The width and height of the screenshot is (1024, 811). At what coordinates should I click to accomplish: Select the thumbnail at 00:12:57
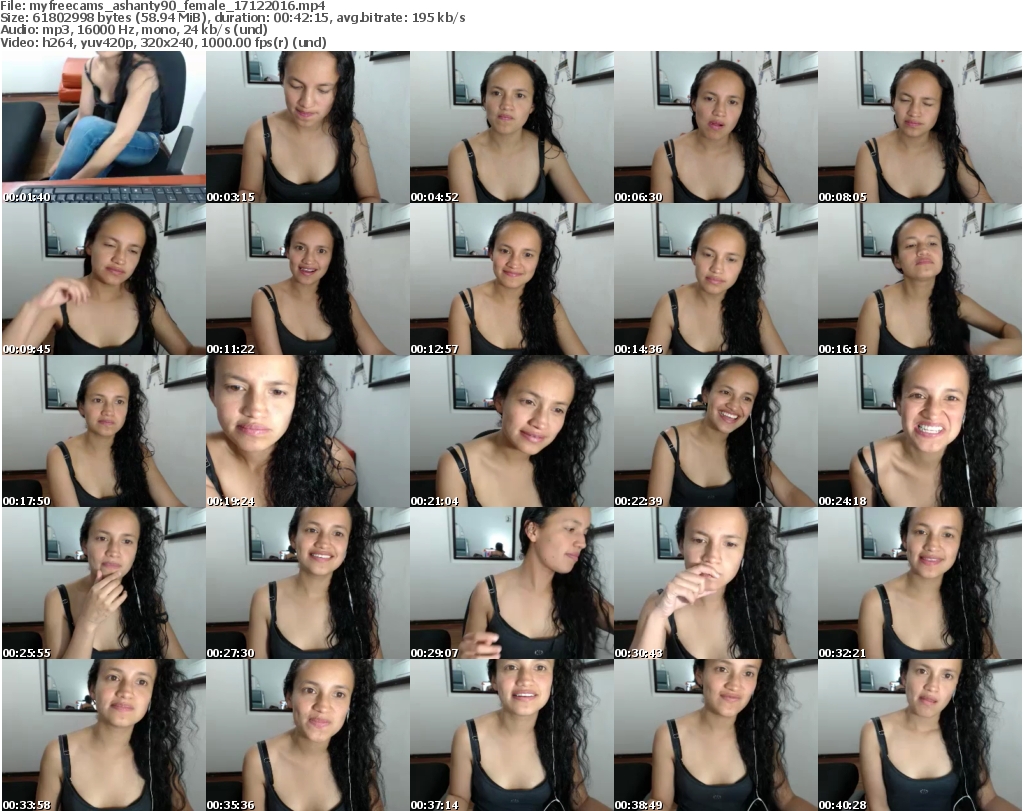coord(512,279)
